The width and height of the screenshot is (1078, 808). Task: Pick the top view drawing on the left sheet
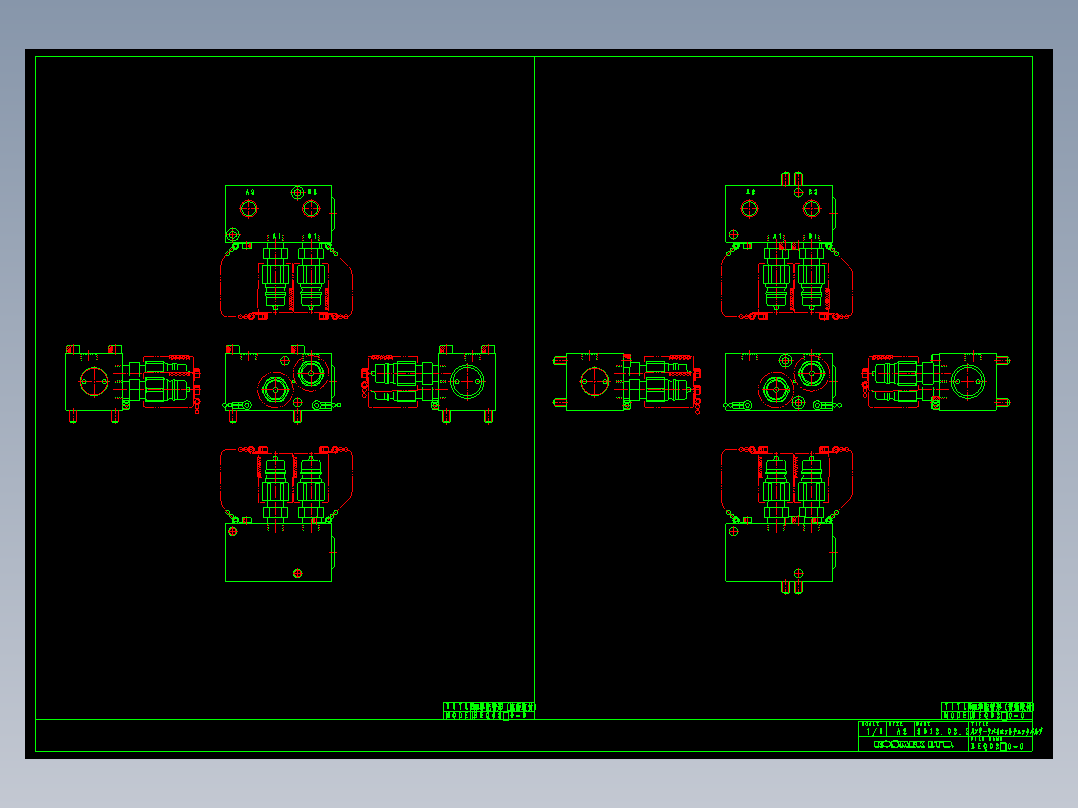286,252
